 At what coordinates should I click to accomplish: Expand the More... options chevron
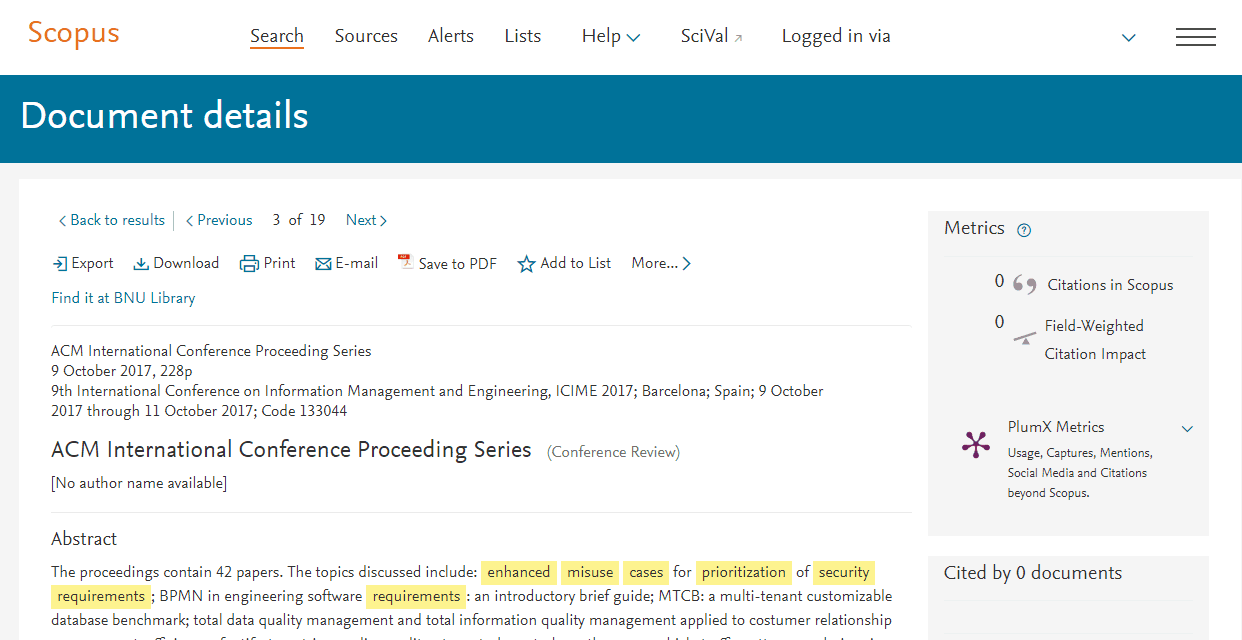click(x=687, y=264)
